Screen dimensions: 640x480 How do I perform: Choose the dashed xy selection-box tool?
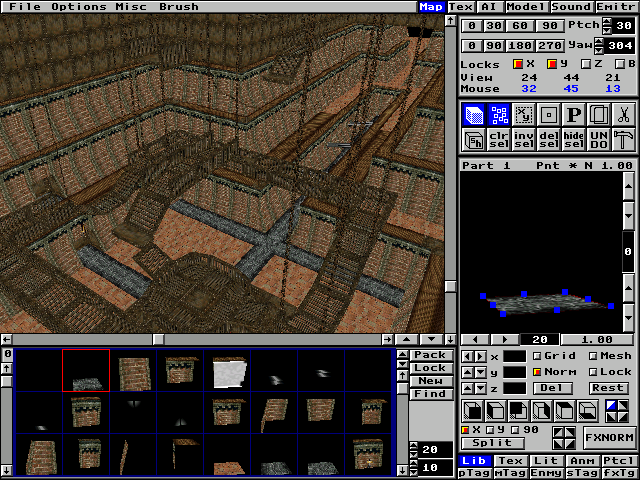(524, 115)
